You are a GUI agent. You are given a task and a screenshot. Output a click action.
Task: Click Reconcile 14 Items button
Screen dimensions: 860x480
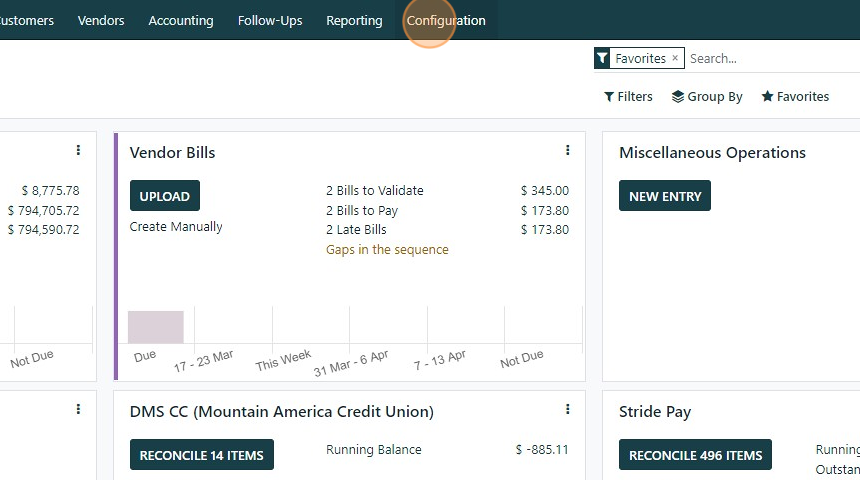pos(201,455)
